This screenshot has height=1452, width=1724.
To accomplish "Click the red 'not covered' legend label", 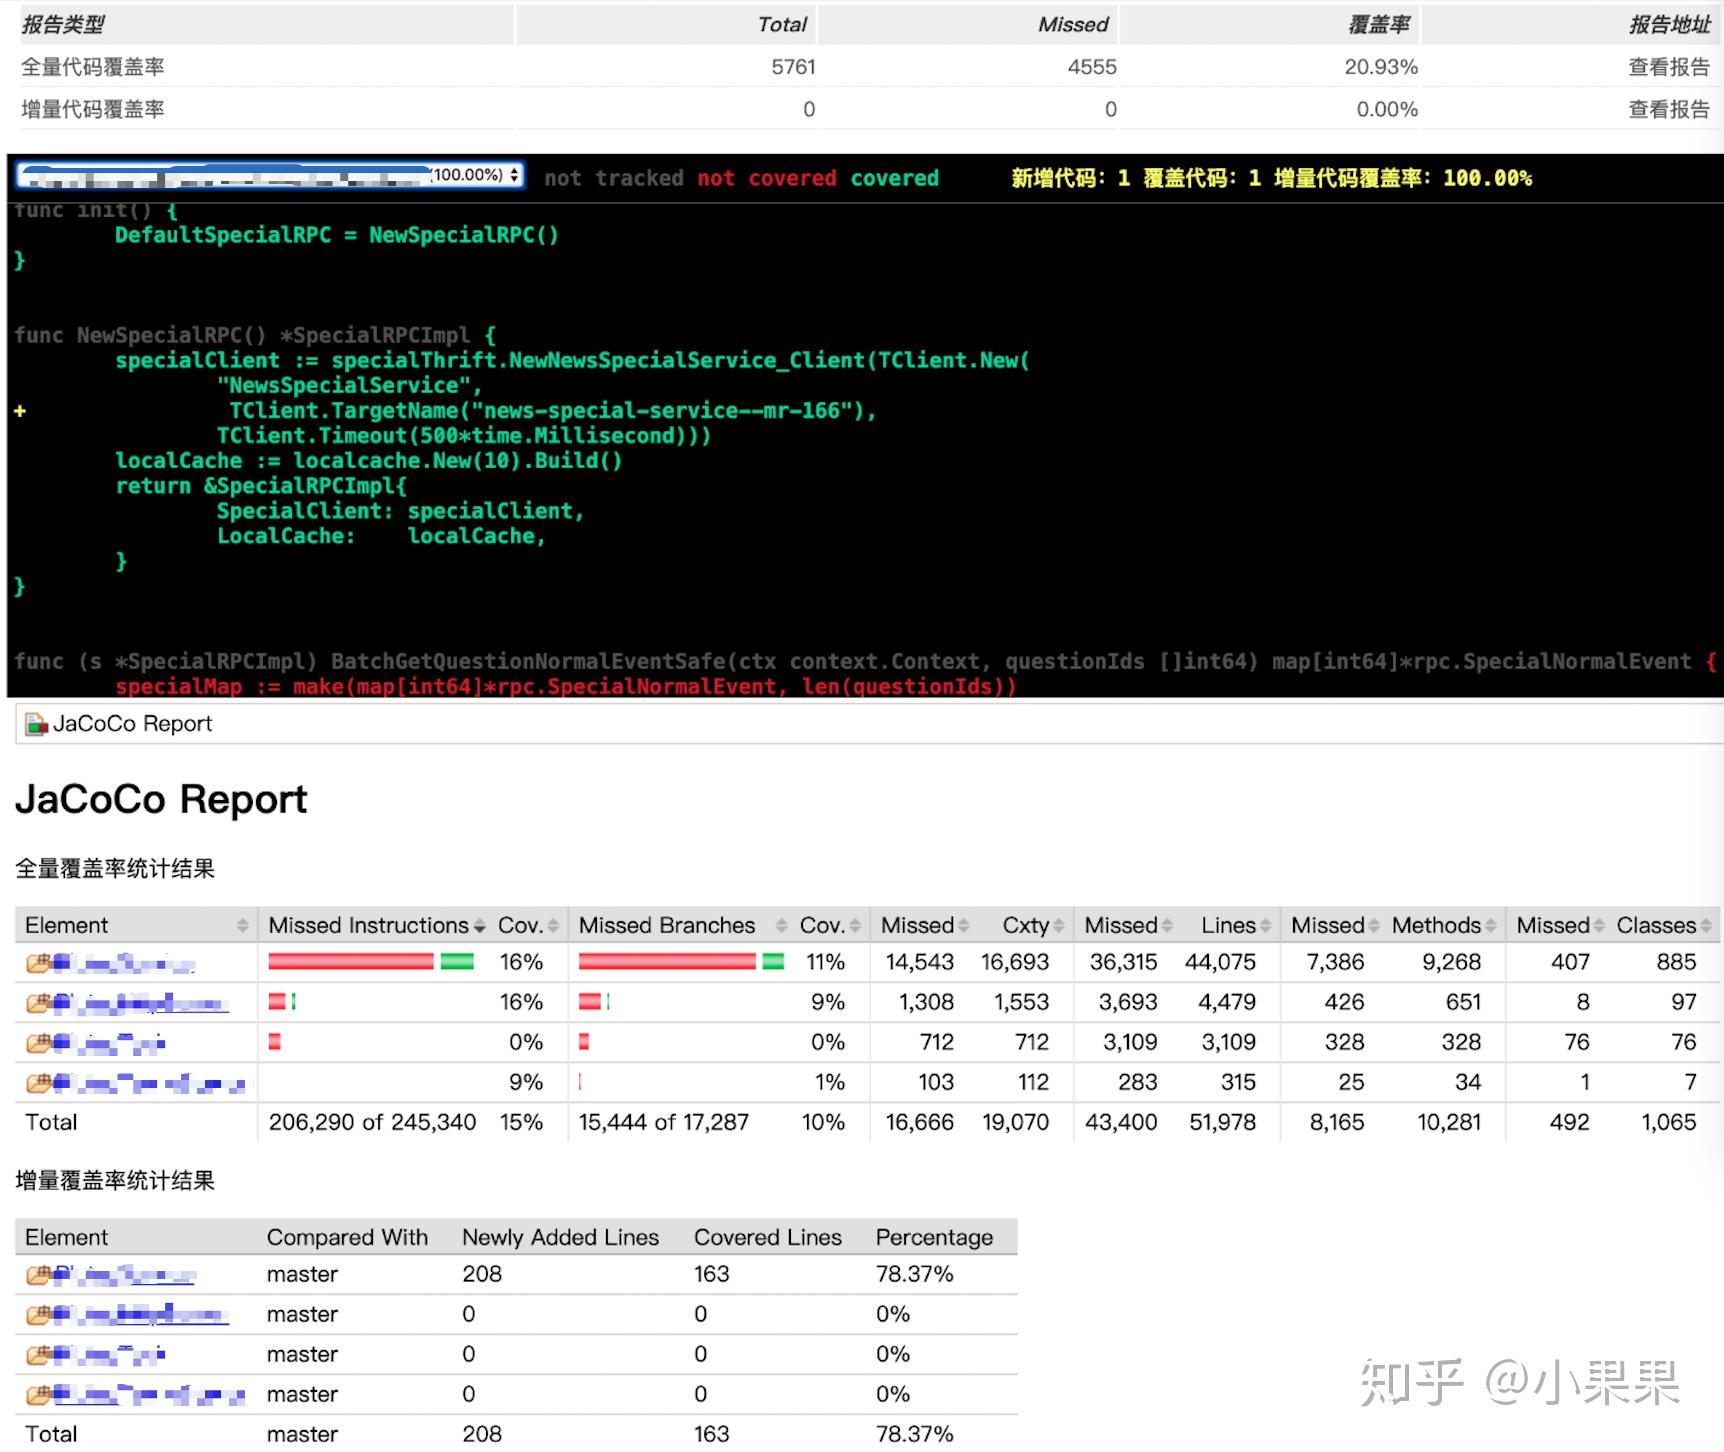I will tap(767, 178).
